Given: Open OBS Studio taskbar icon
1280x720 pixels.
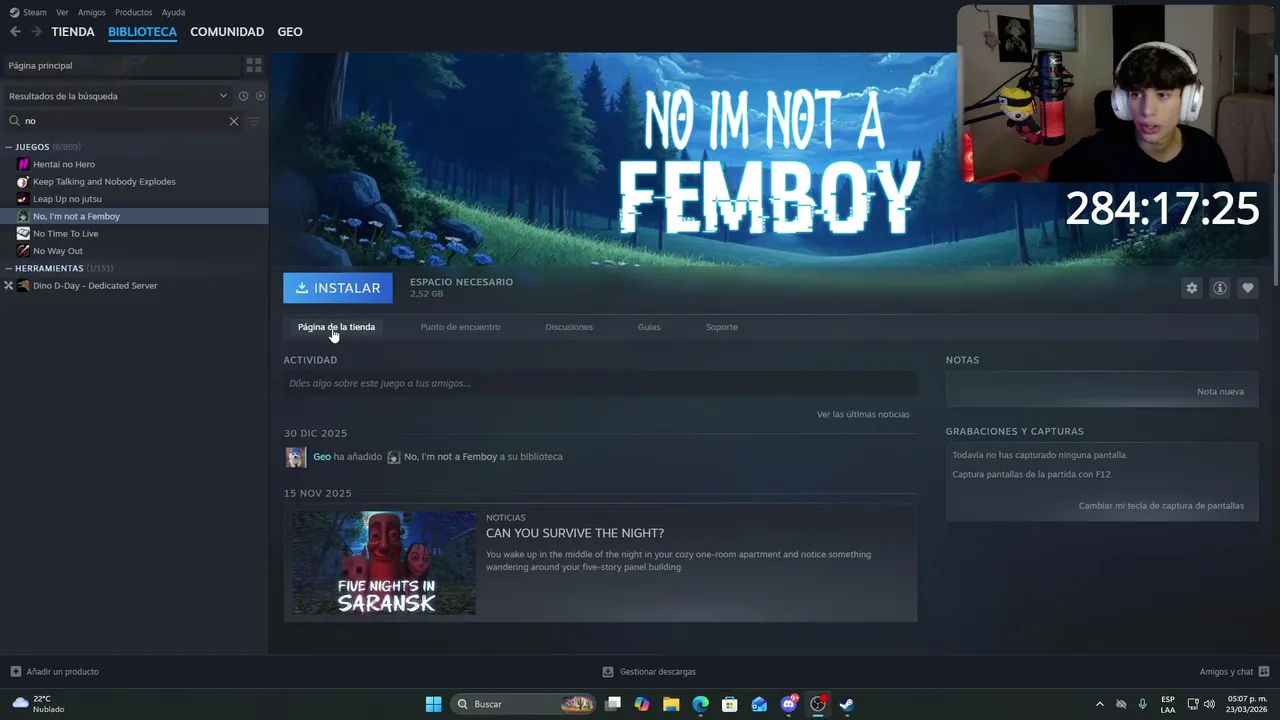Looking at the screenshot, I should pyautogui.click(x=818, y=704).
